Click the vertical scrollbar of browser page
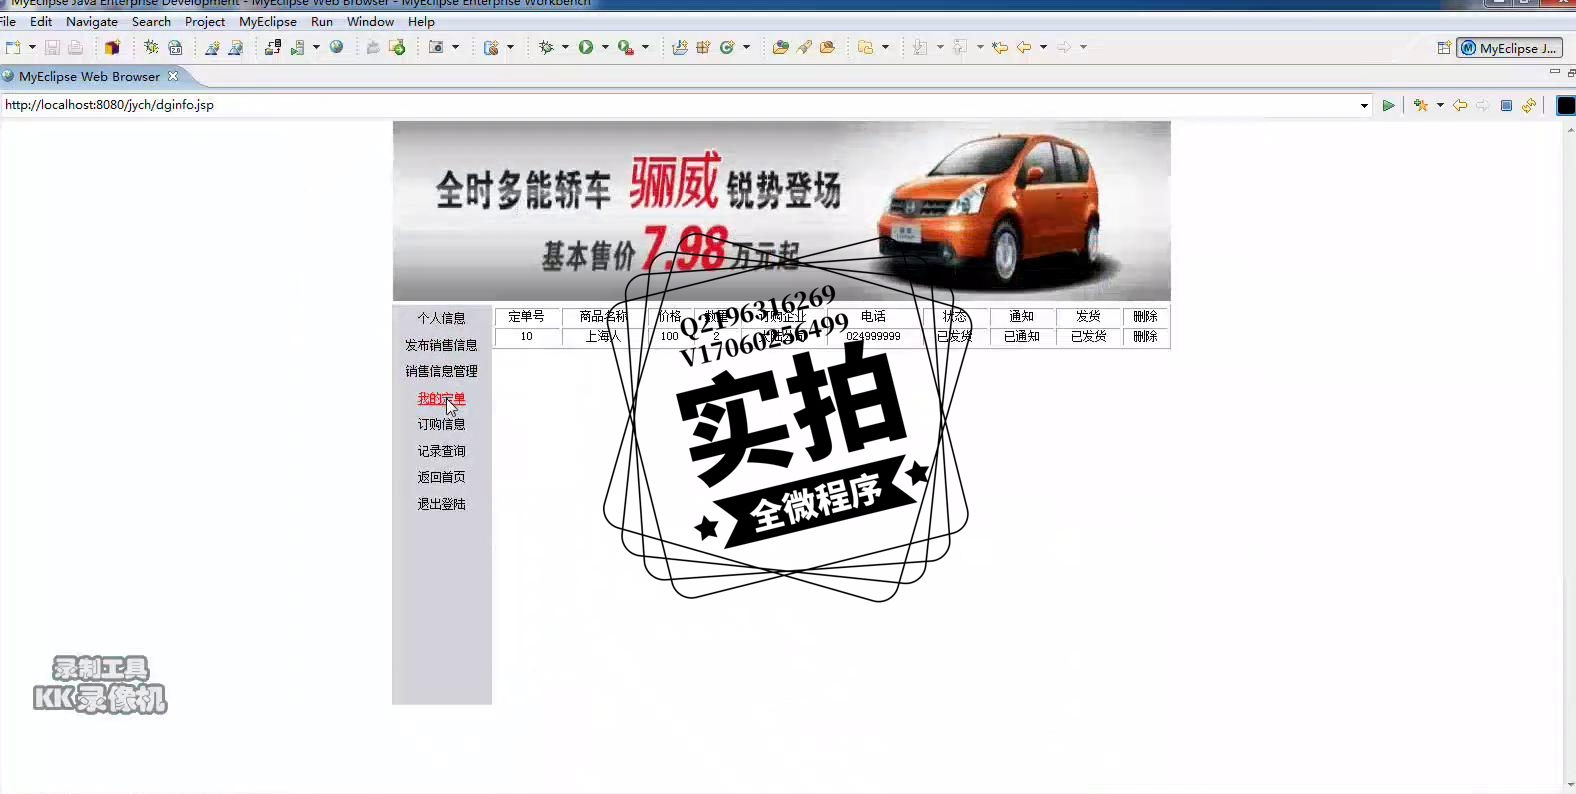Image resolution: width=1576 pixels, height=794 pixels. [x=1569, y=455]
